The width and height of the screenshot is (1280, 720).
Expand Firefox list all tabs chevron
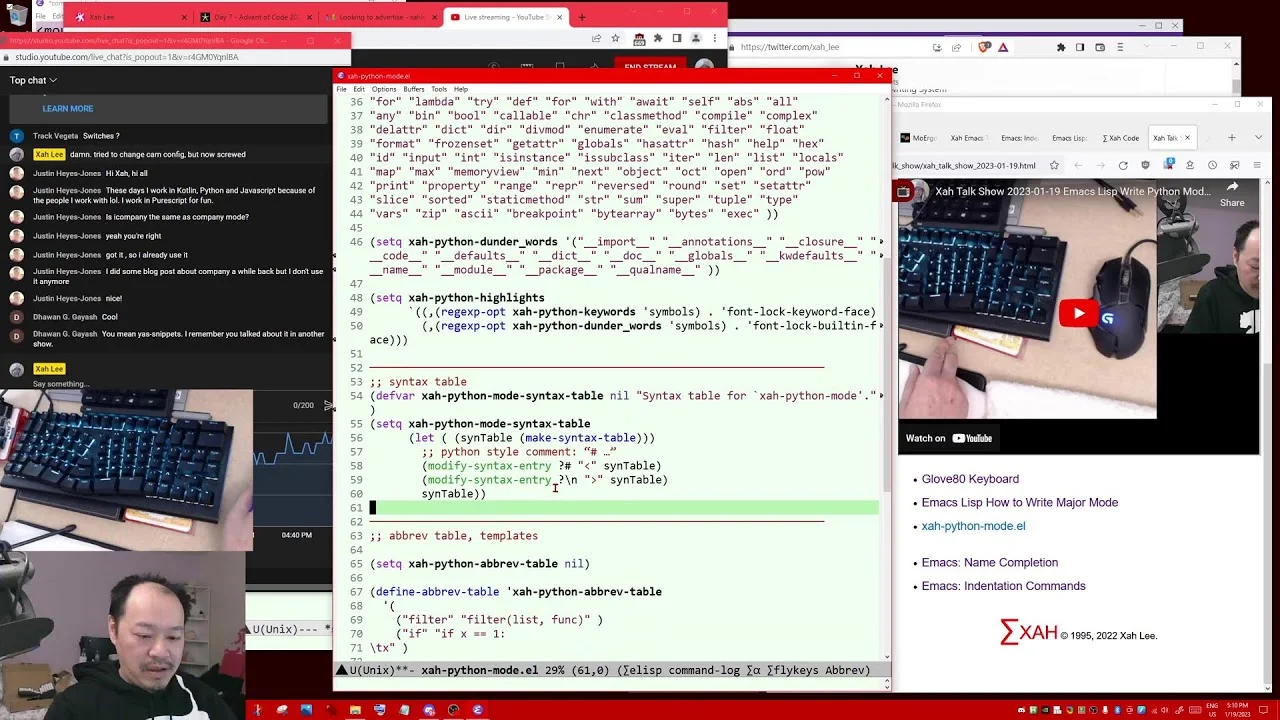click(x=1257, y=137)
